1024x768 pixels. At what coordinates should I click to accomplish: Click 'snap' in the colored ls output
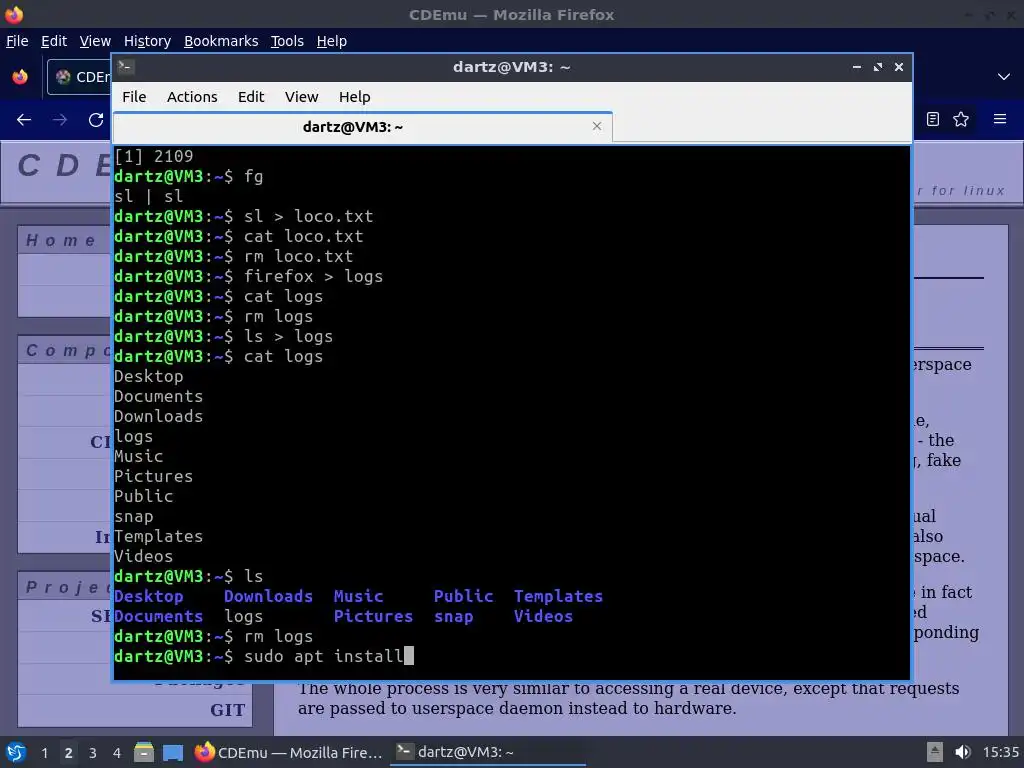point(453,616)
